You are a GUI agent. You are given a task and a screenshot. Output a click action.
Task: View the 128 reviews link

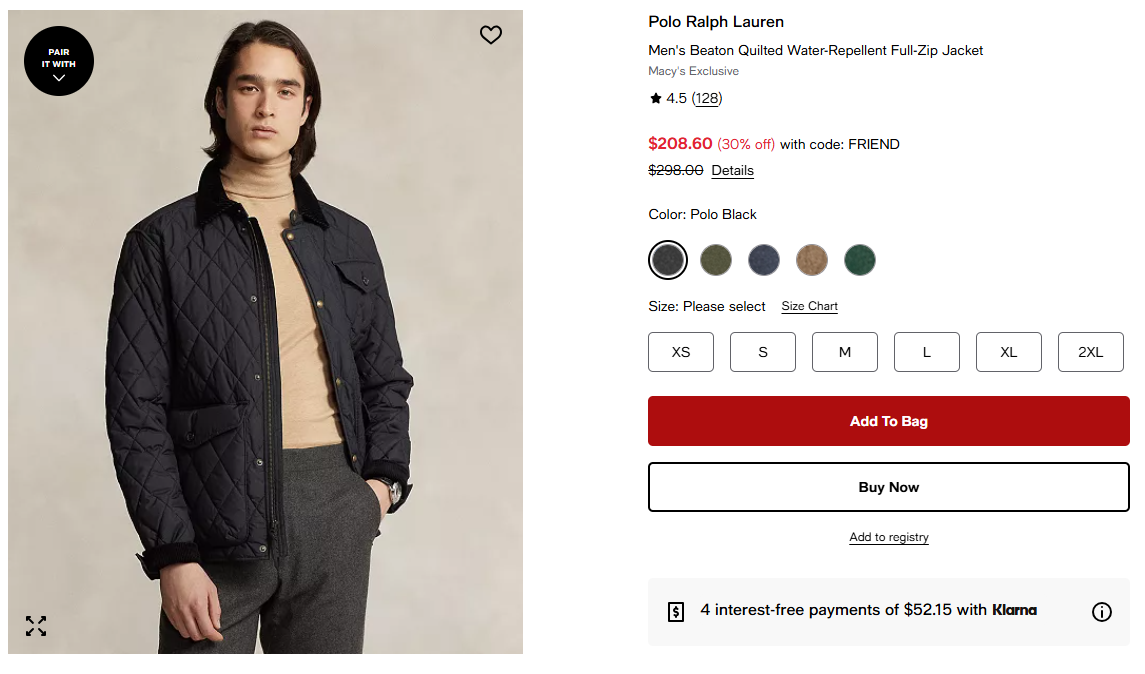[x=707, y=98]
